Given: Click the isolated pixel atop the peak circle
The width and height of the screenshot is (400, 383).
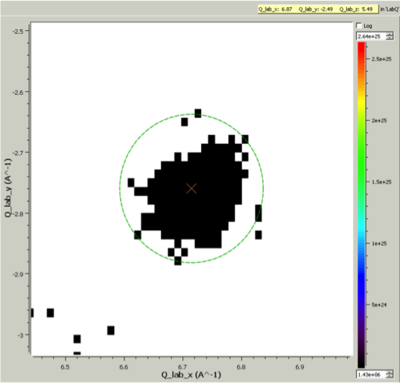Looking at the screenshot, I should pos(198,113).
